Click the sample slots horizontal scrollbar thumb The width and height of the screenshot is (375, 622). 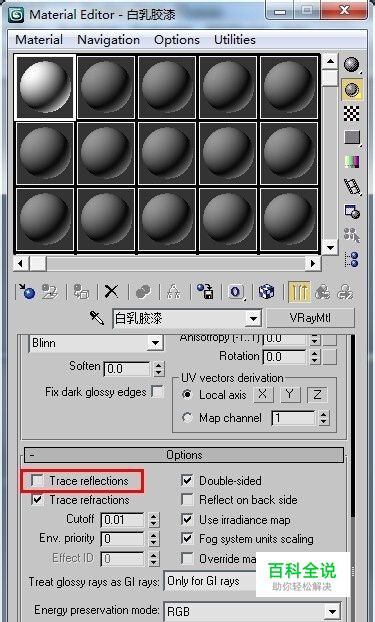38,263
